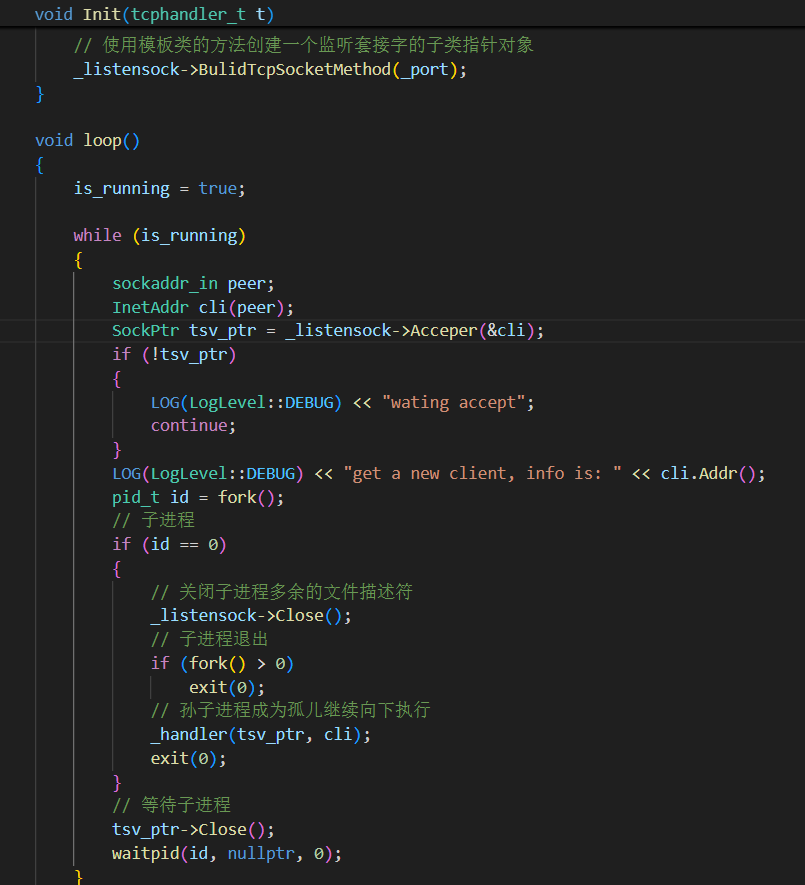
Task: Click "_handler(tsv_ptr, cli);" call
Action: pos(260,735)
